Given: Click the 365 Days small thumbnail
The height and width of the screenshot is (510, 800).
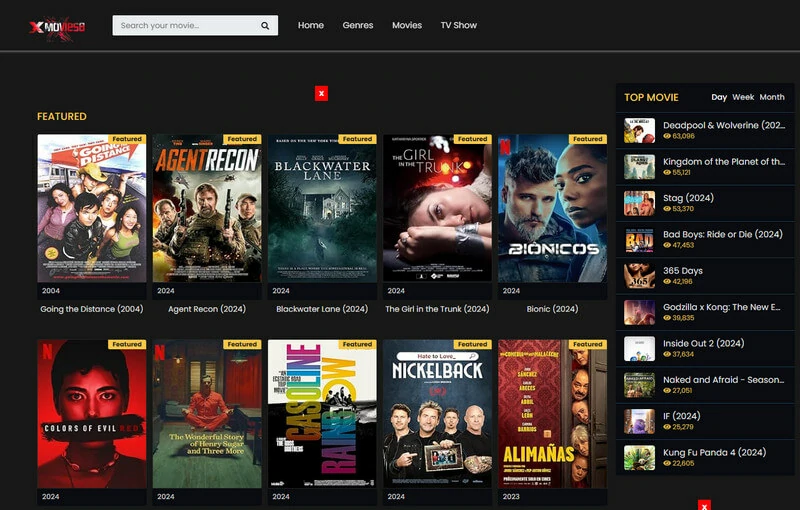Looking at the screenshot, I should tap(639, 276).
